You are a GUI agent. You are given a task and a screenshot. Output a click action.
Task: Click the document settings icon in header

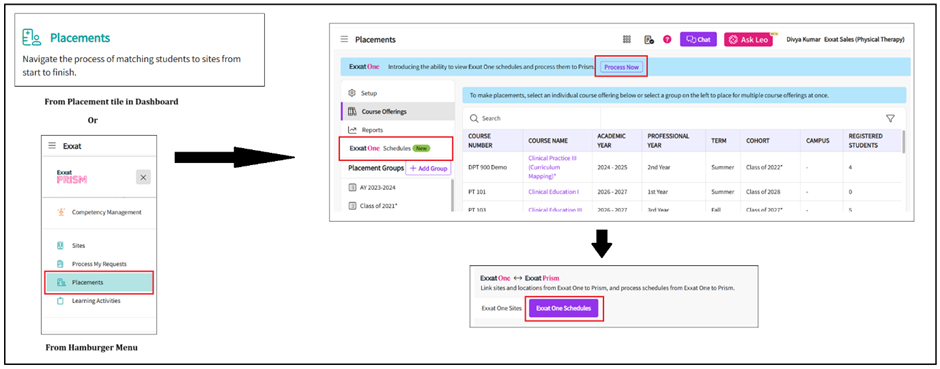click(648, 40)
